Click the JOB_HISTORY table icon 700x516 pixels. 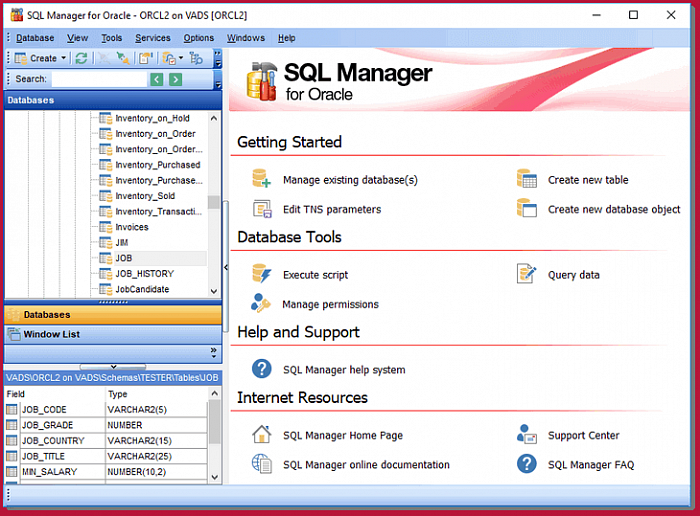click(105, 274)
